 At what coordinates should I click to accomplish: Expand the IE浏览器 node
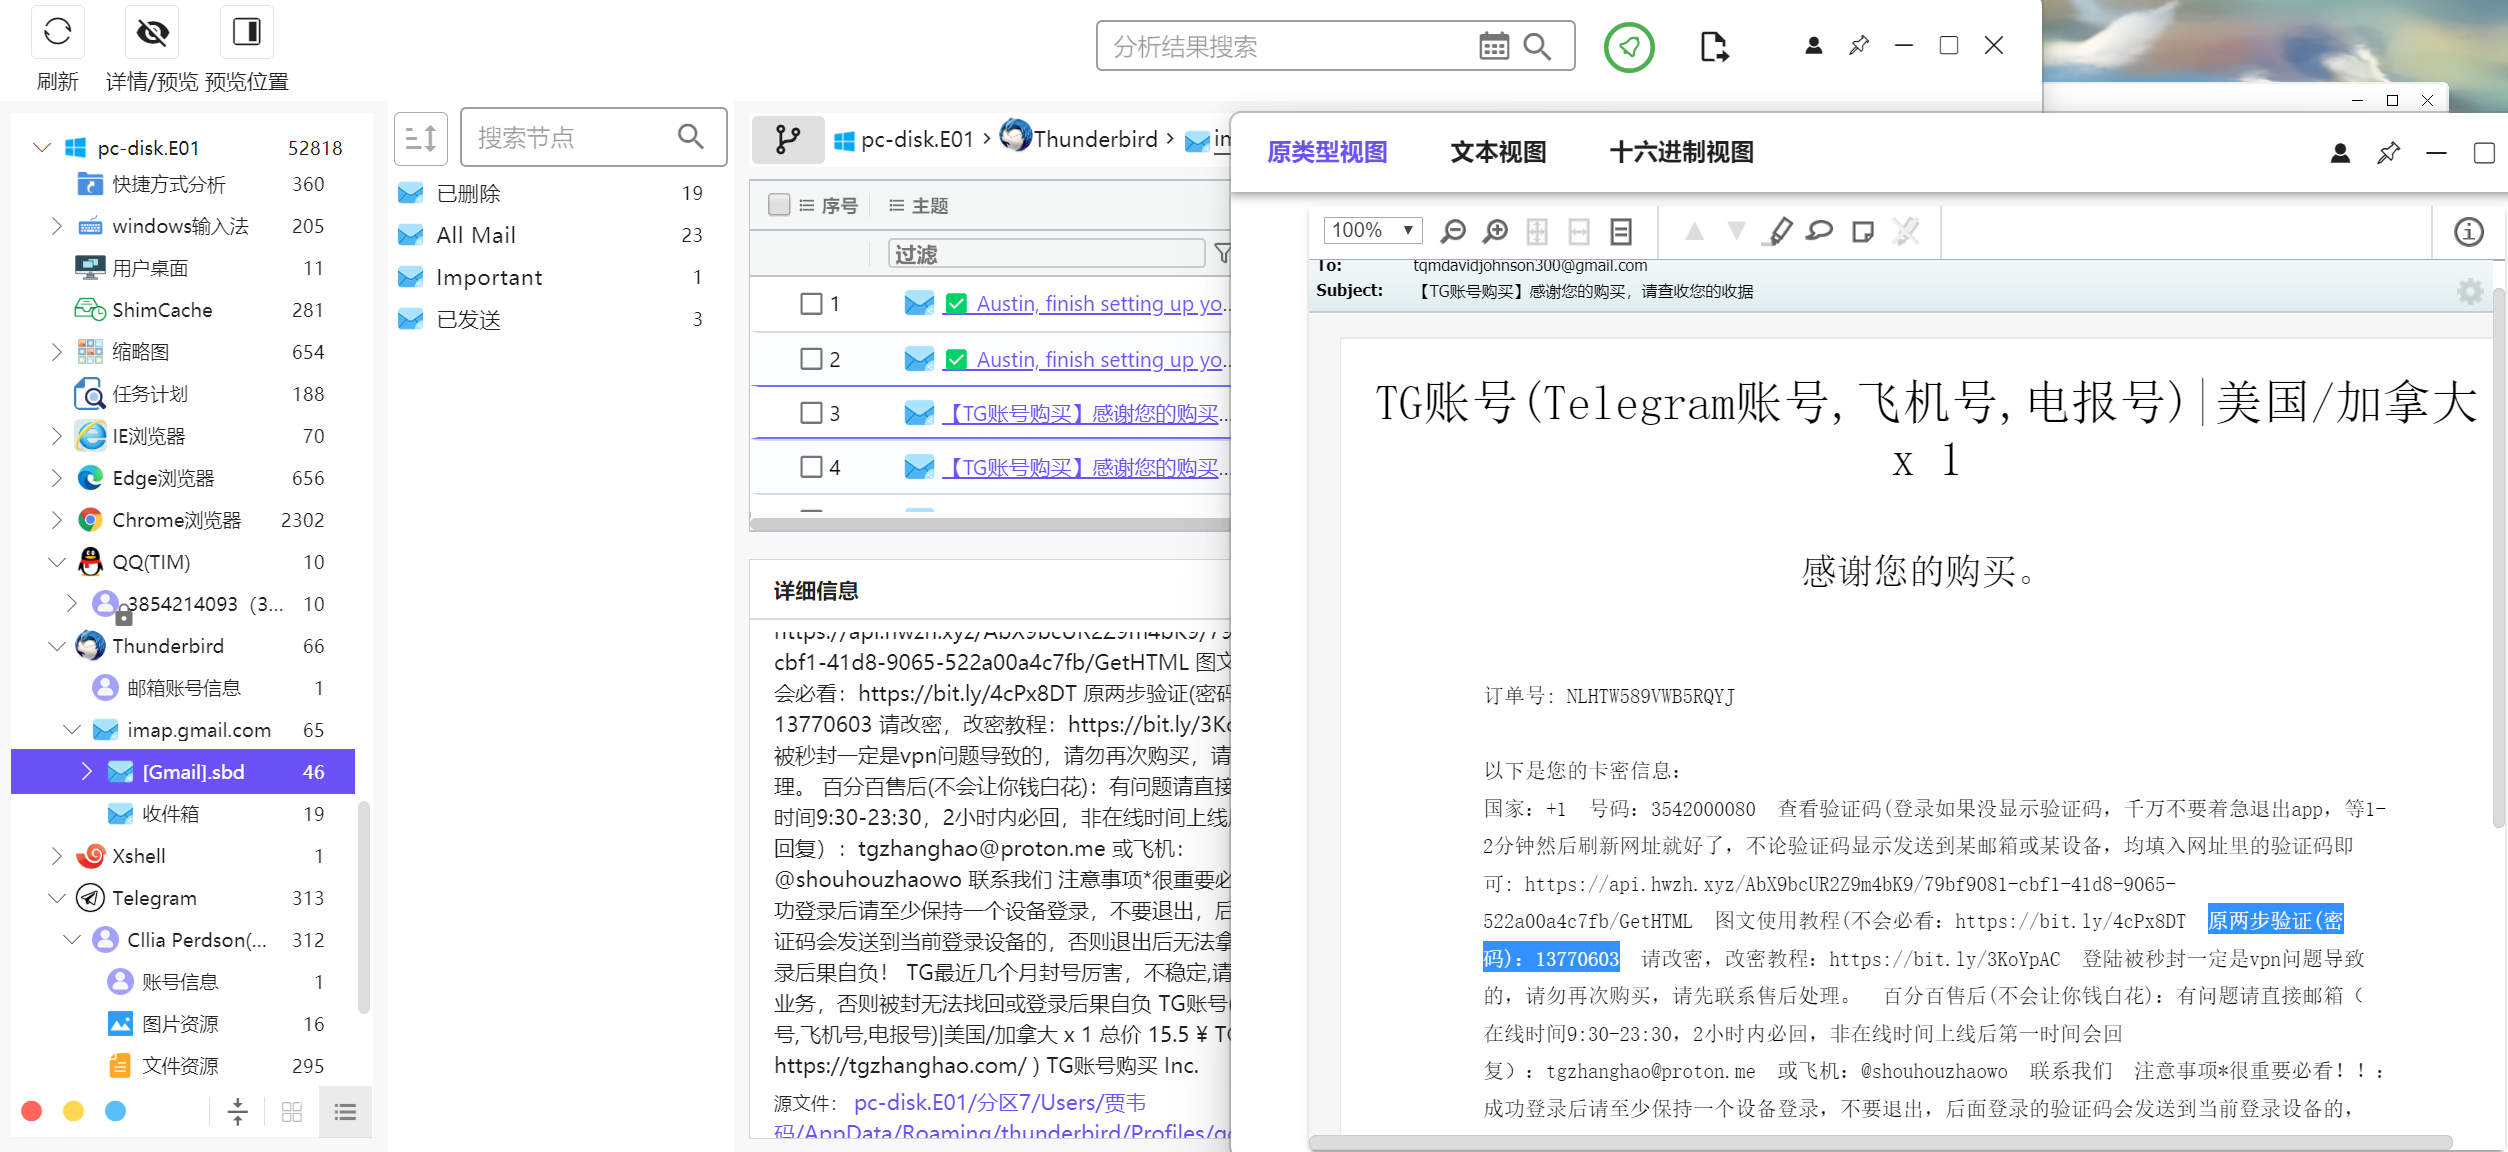(x=56, y=435)
